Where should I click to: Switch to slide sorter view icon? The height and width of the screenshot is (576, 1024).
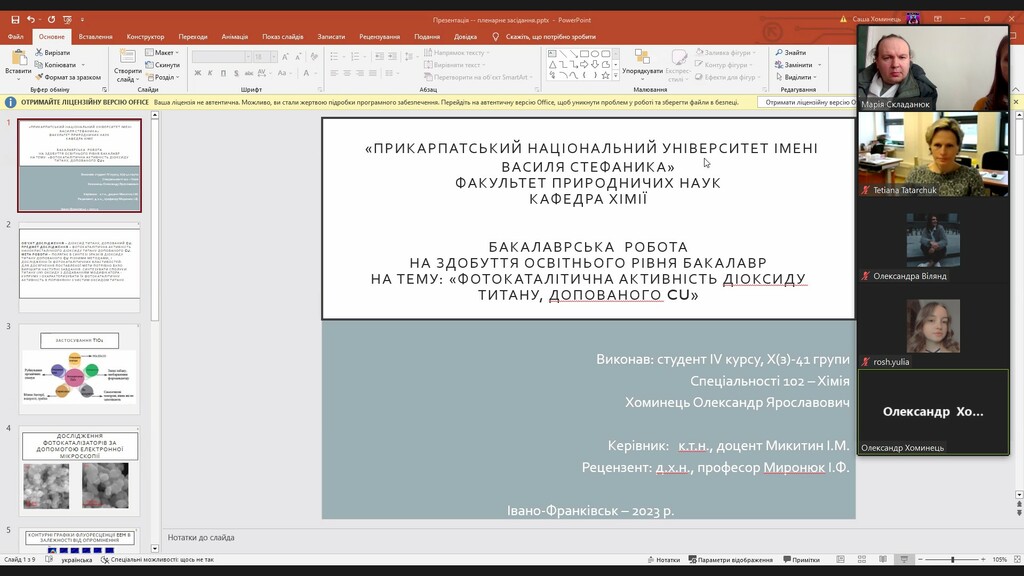pos(861,560)
